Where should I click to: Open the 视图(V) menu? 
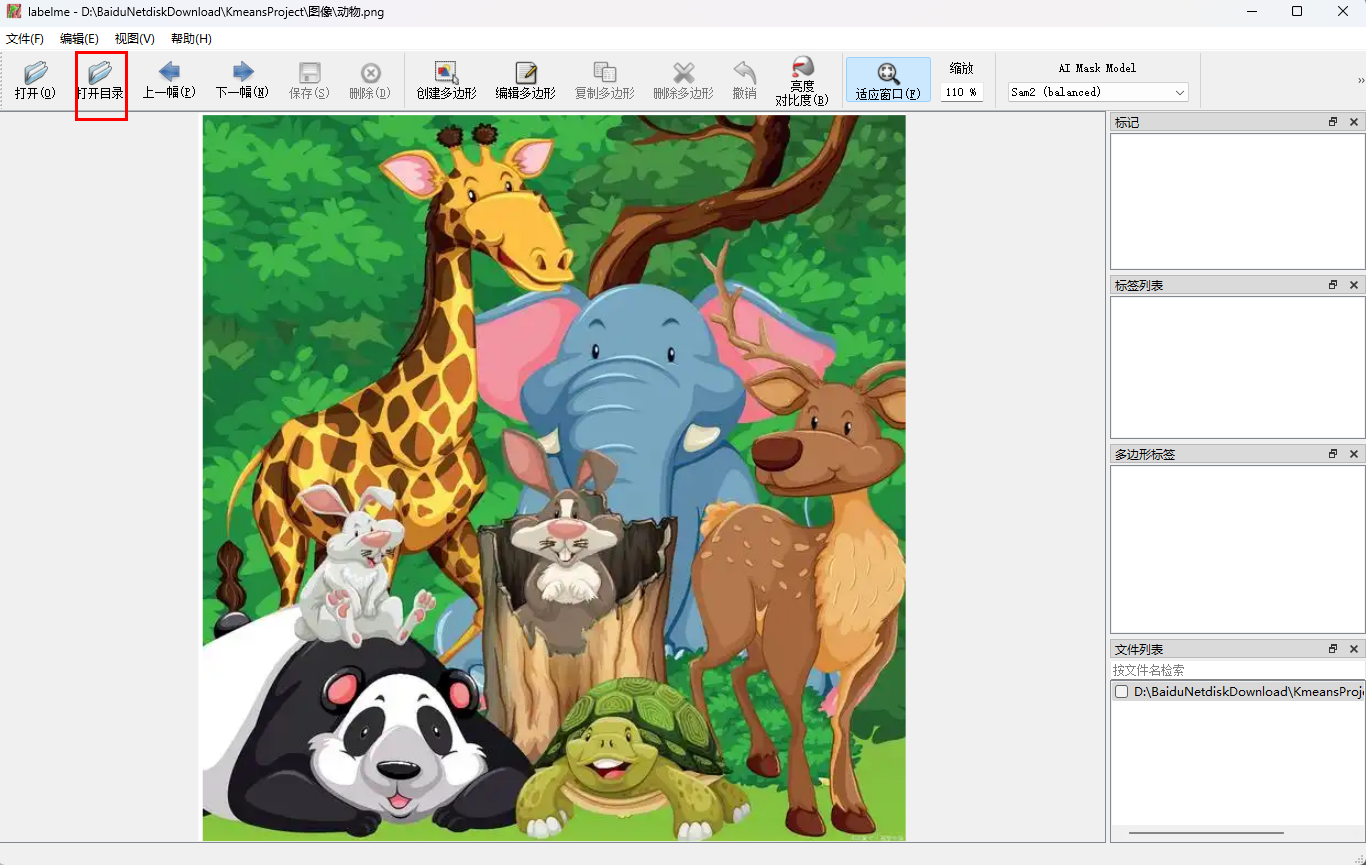click(x=134, y=39)
